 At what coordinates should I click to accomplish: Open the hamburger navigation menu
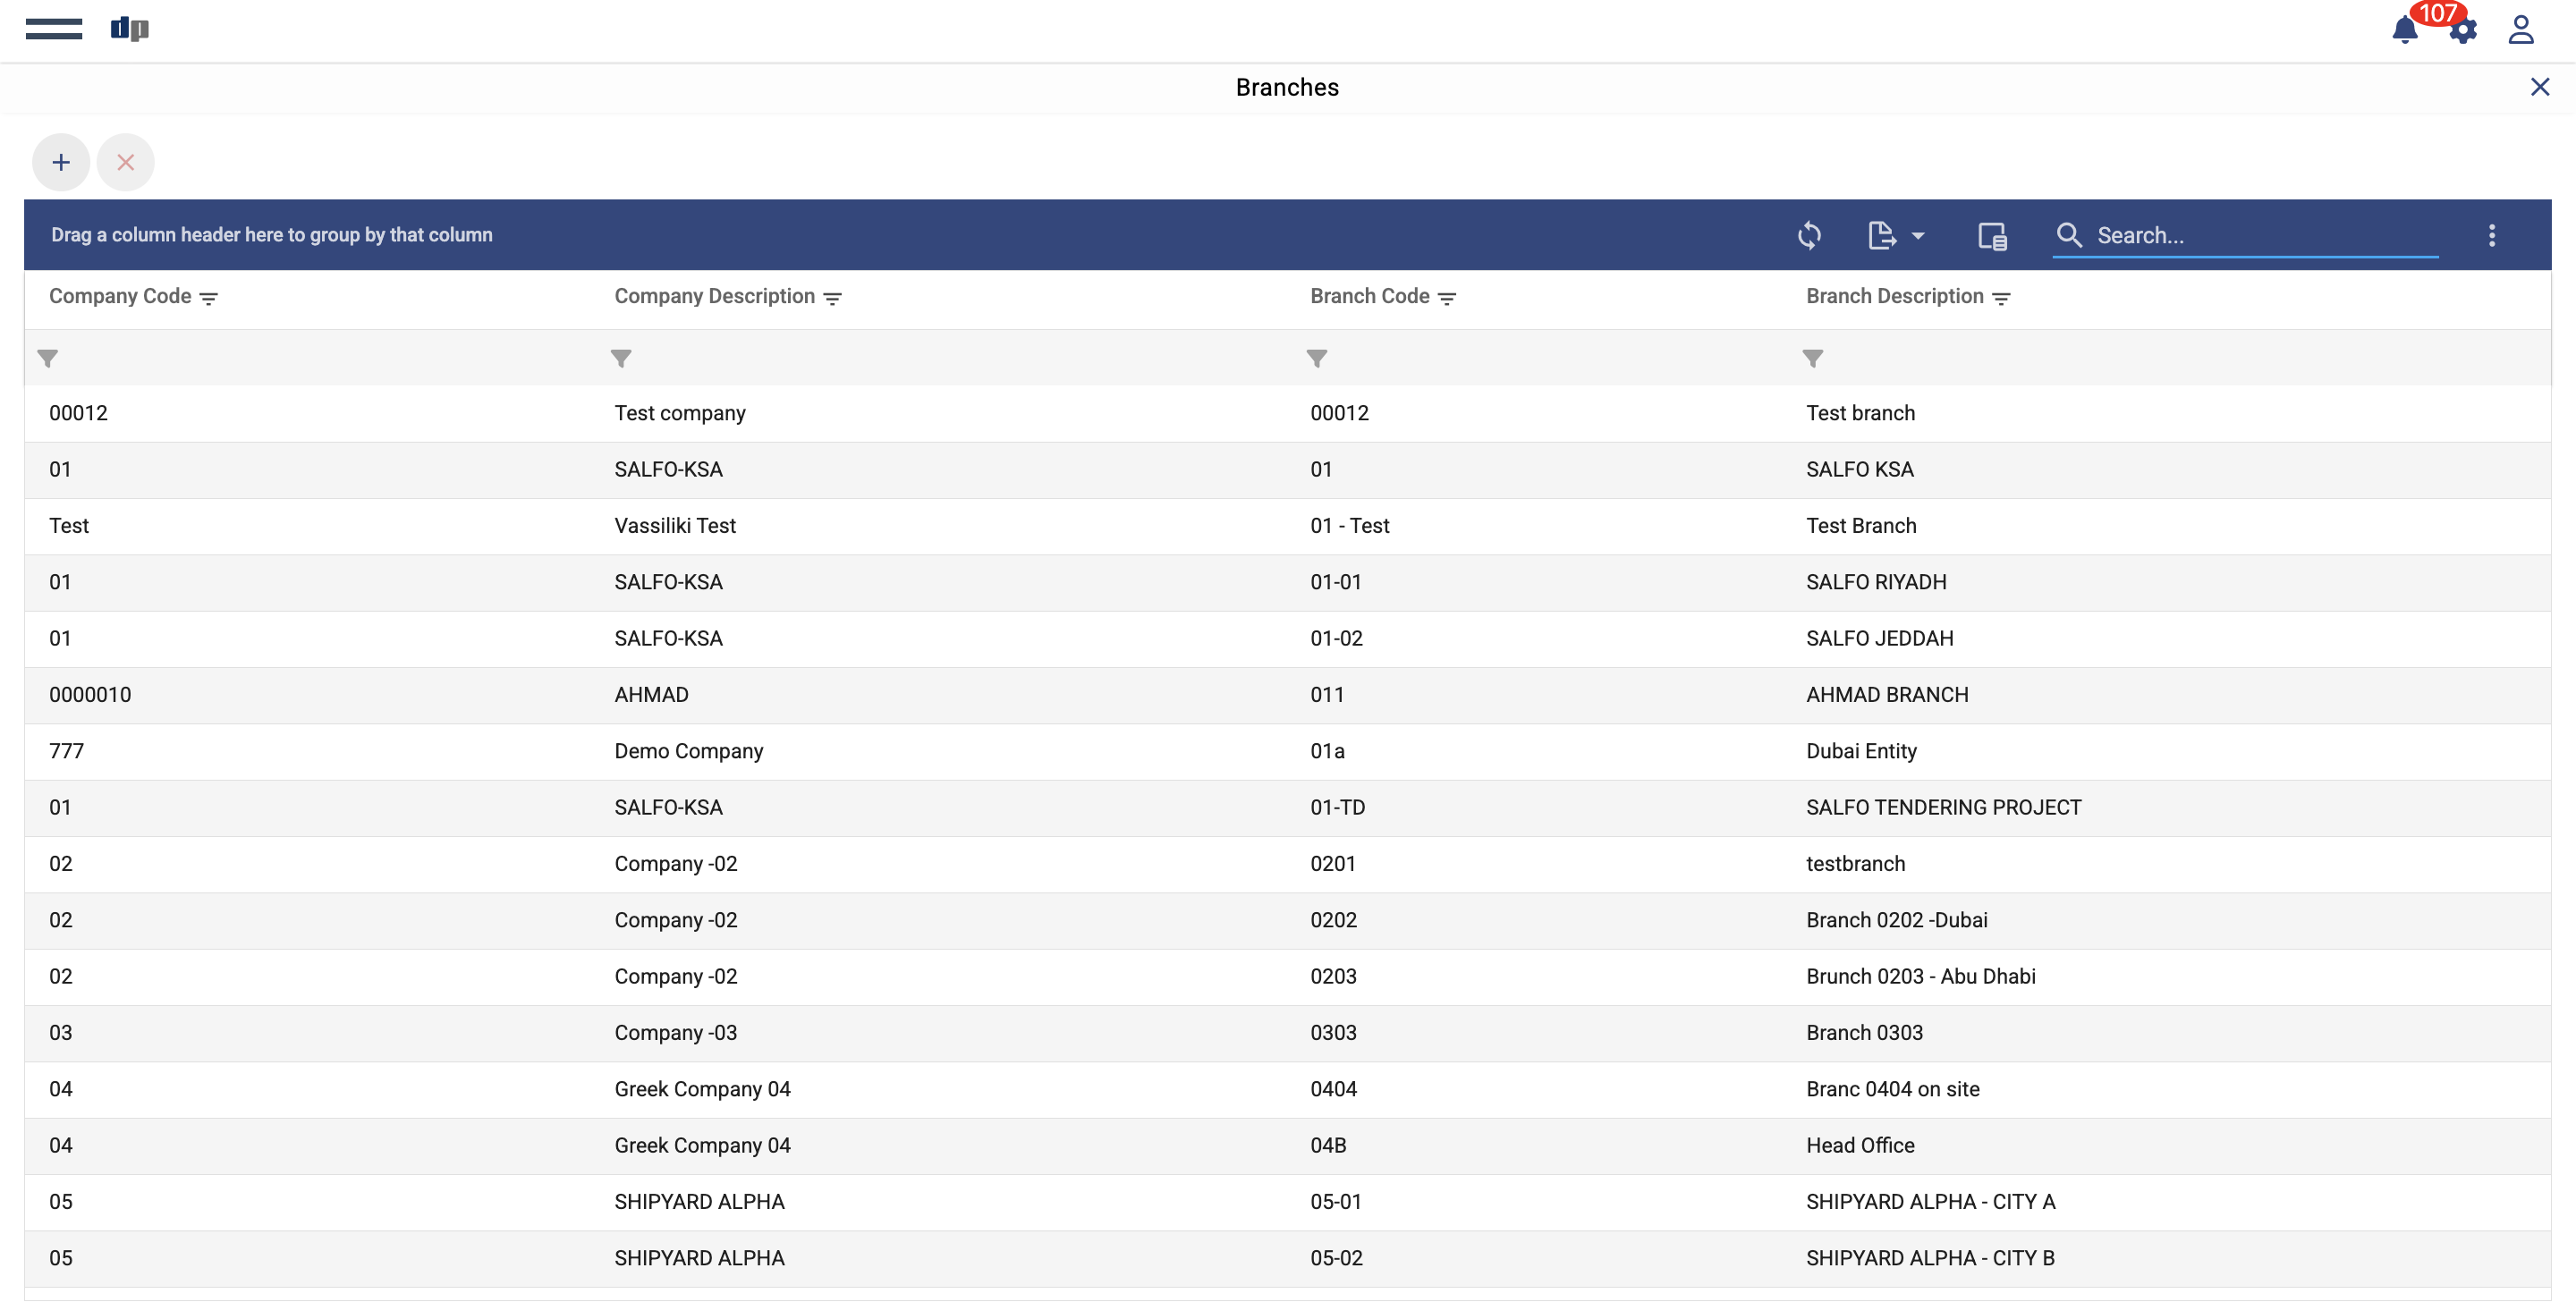tap(54, 29)
